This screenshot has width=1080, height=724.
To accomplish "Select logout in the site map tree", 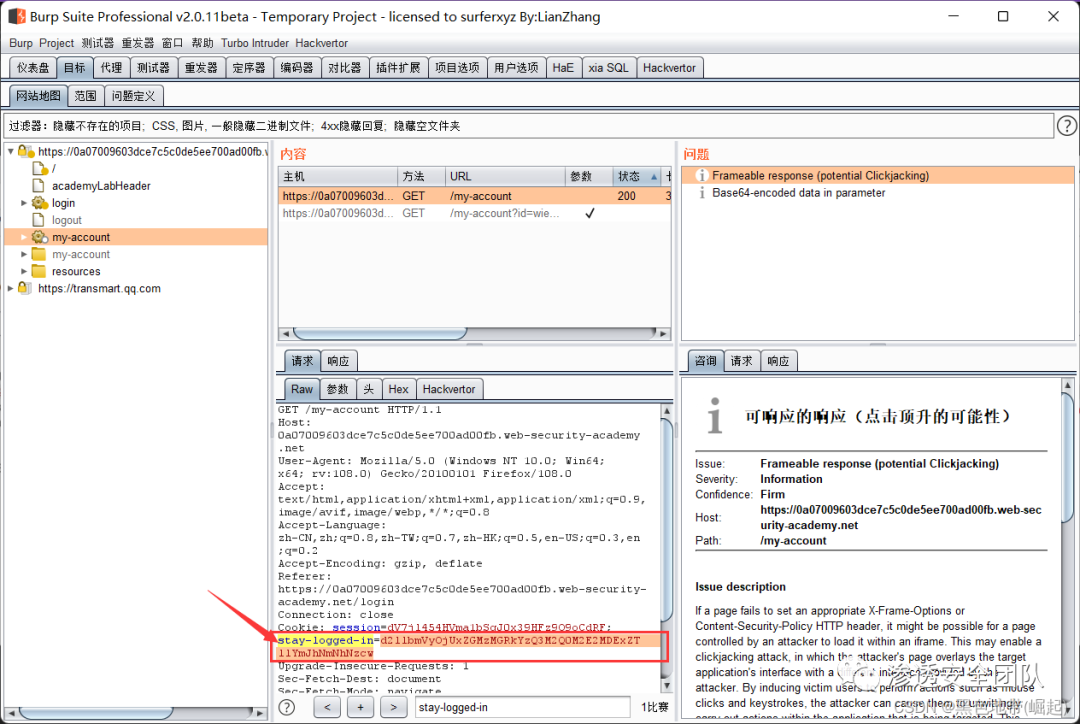I will pyautogui.click(x=67, y=220).
